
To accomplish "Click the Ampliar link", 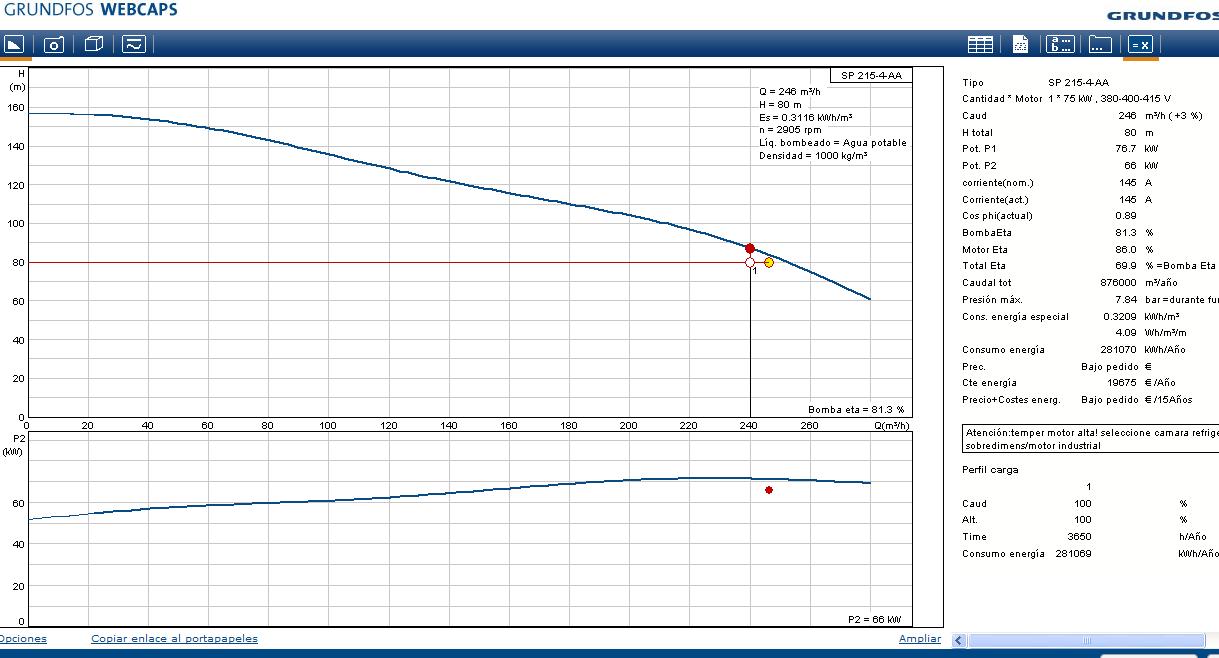I will click(x=920, y=638).
